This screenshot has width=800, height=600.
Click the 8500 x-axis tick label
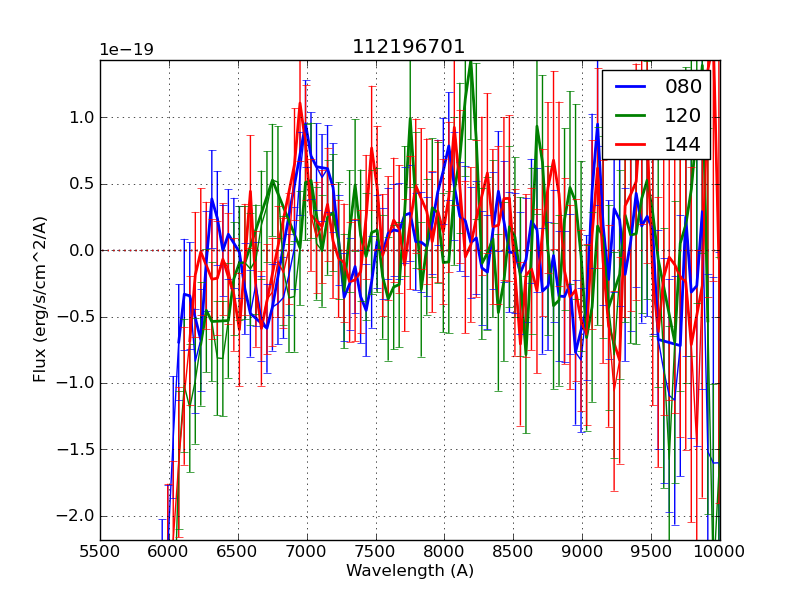(x=513, y=551)
